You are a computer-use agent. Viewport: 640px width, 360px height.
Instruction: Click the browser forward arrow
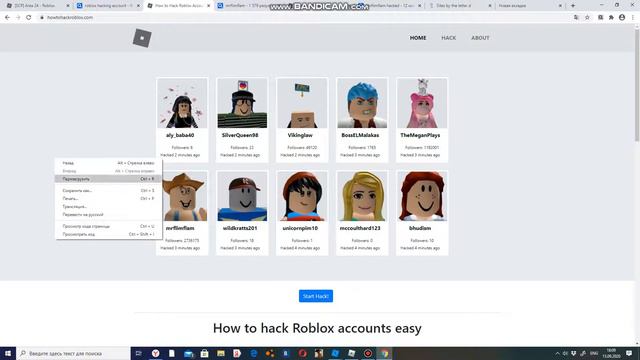coord(18,18)
